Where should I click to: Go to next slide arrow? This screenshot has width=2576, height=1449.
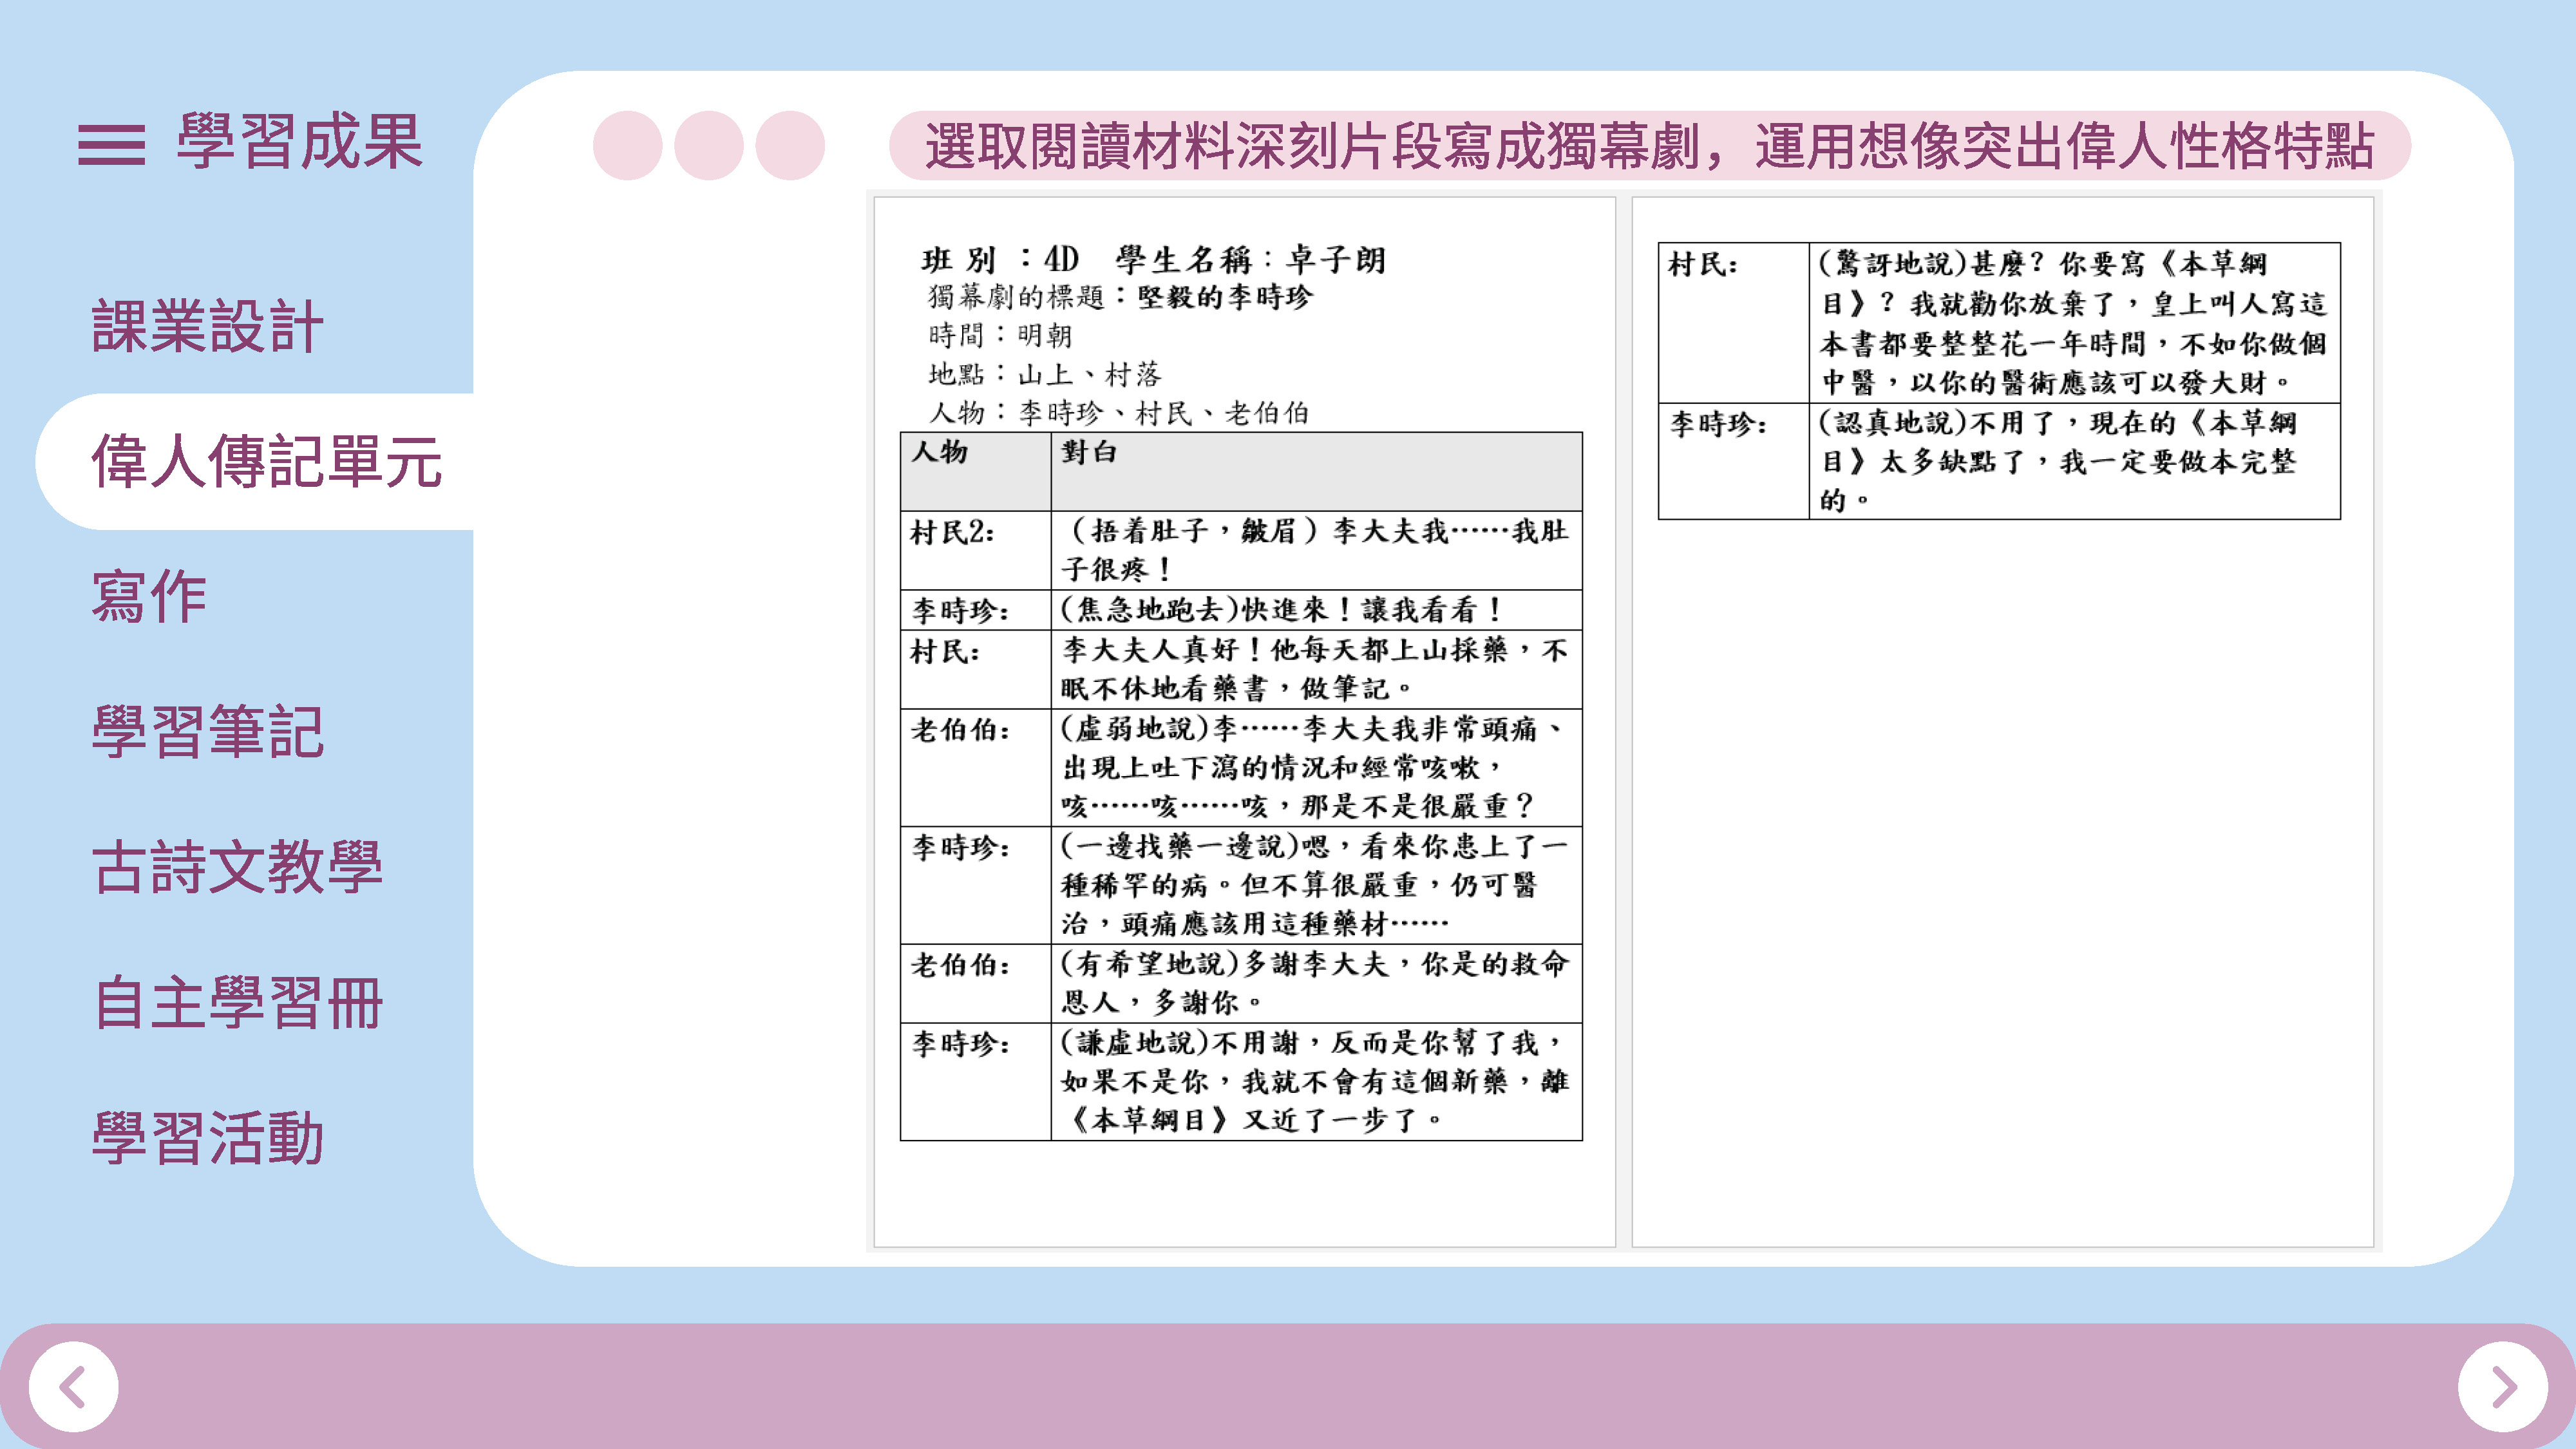(x=2502, y=1386)
